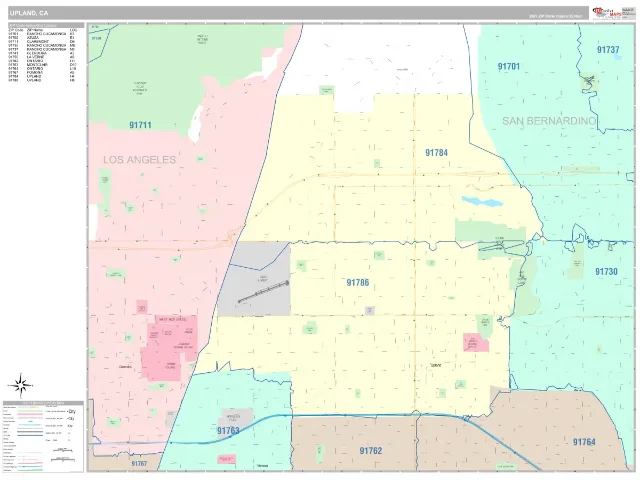Click the 91764 ZIP code label
The width and height of the screenshot is (640, 480).
pos(584,442)
